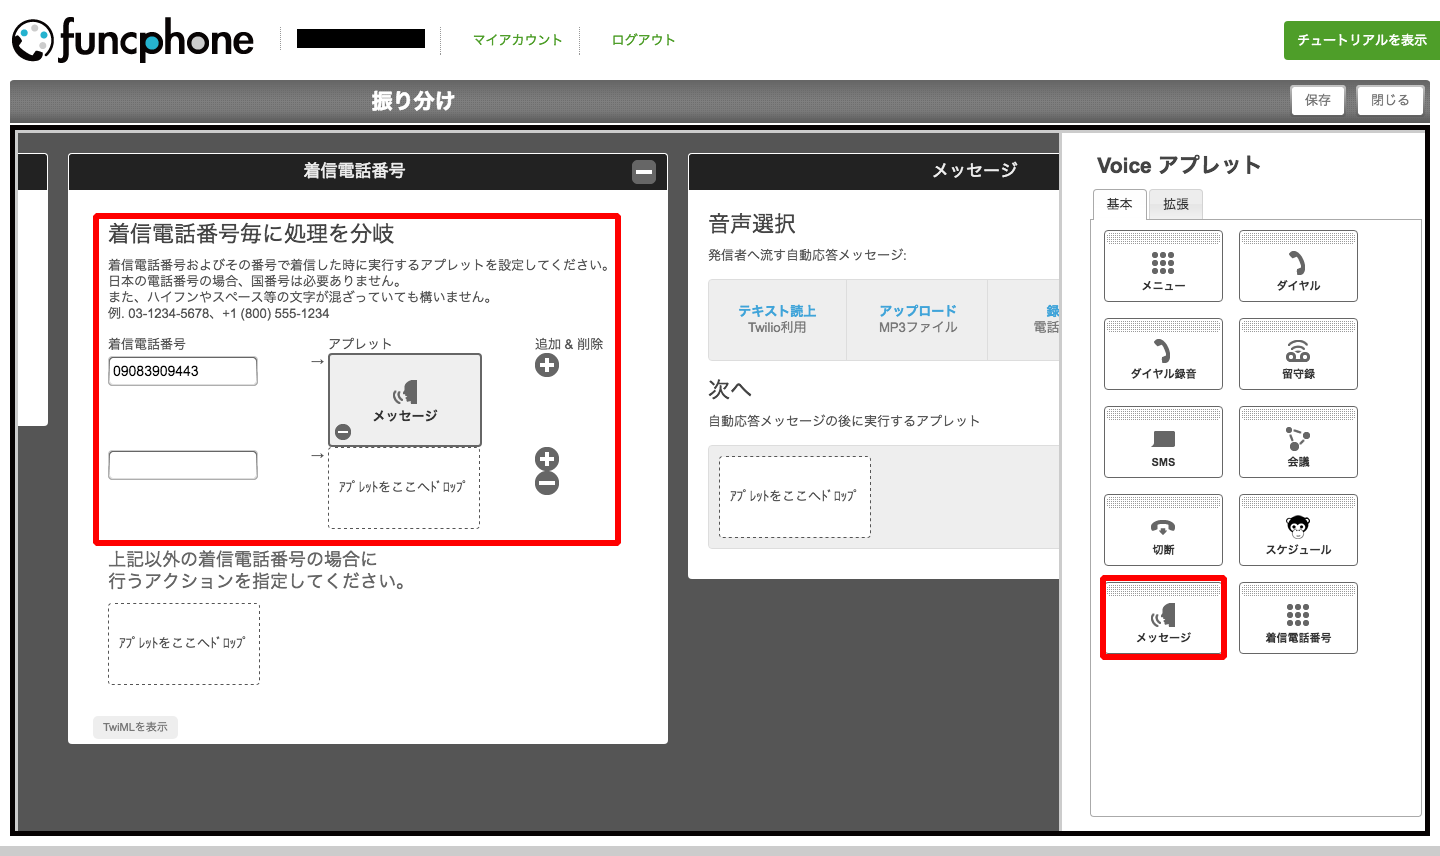The image size is (1440, 856).
Task: Select the メニュー applet icon
Action: (x=1163, y=267)
